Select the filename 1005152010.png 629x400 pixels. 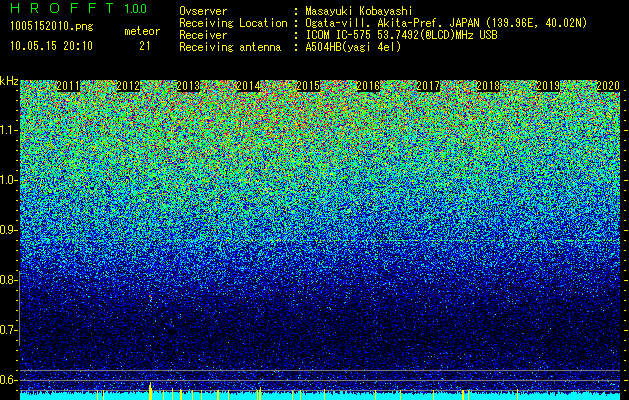(51, 27)
